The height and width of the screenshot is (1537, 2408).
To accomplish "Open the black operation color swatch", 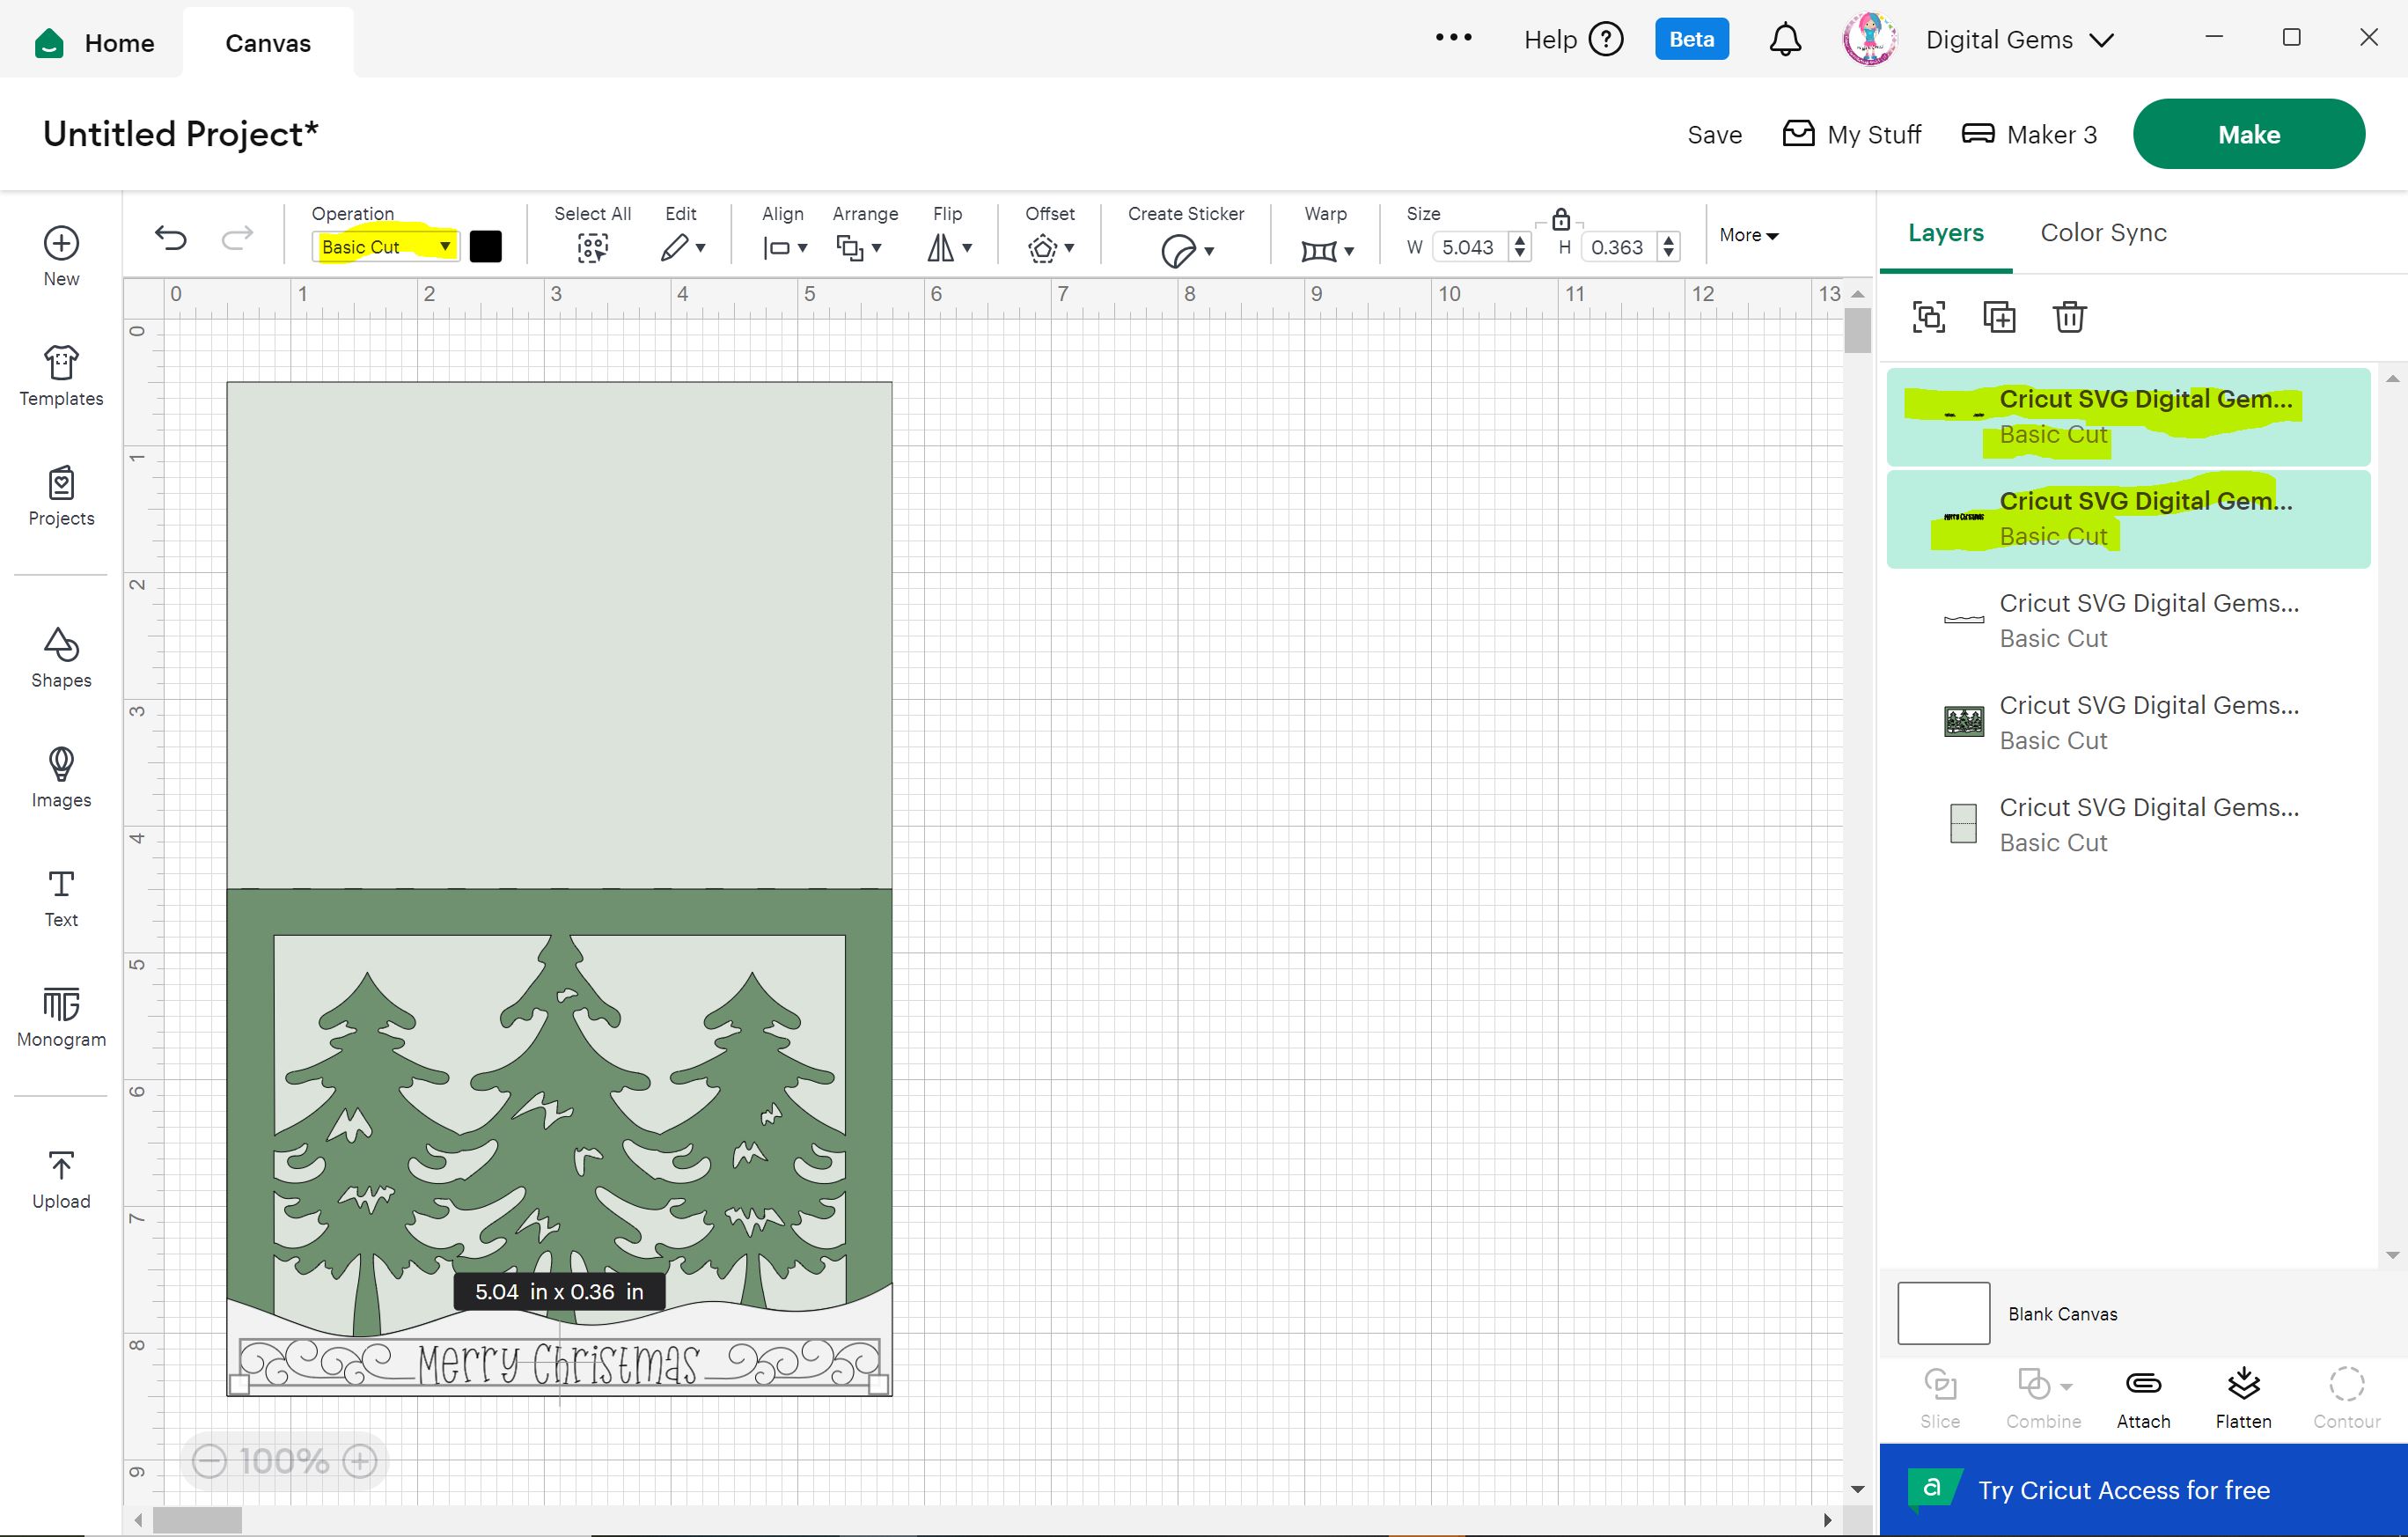I will pos(486,247).
